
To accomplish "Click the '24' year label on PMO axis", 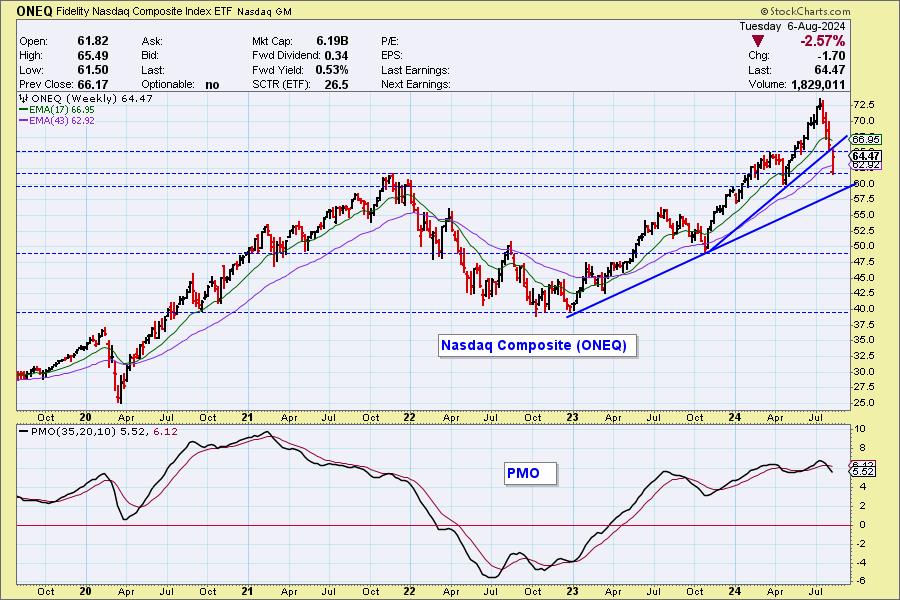I will click(x=735, y=591).
